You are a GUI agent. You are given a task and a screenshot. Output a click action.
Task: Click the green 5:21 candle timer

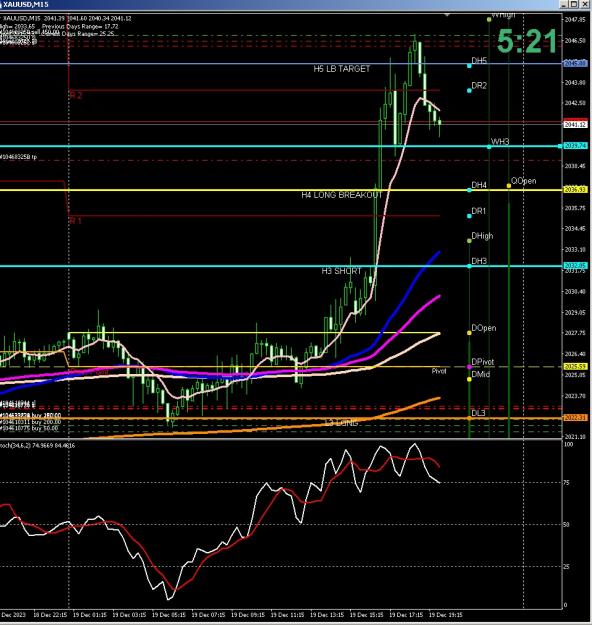click(527, 41)
